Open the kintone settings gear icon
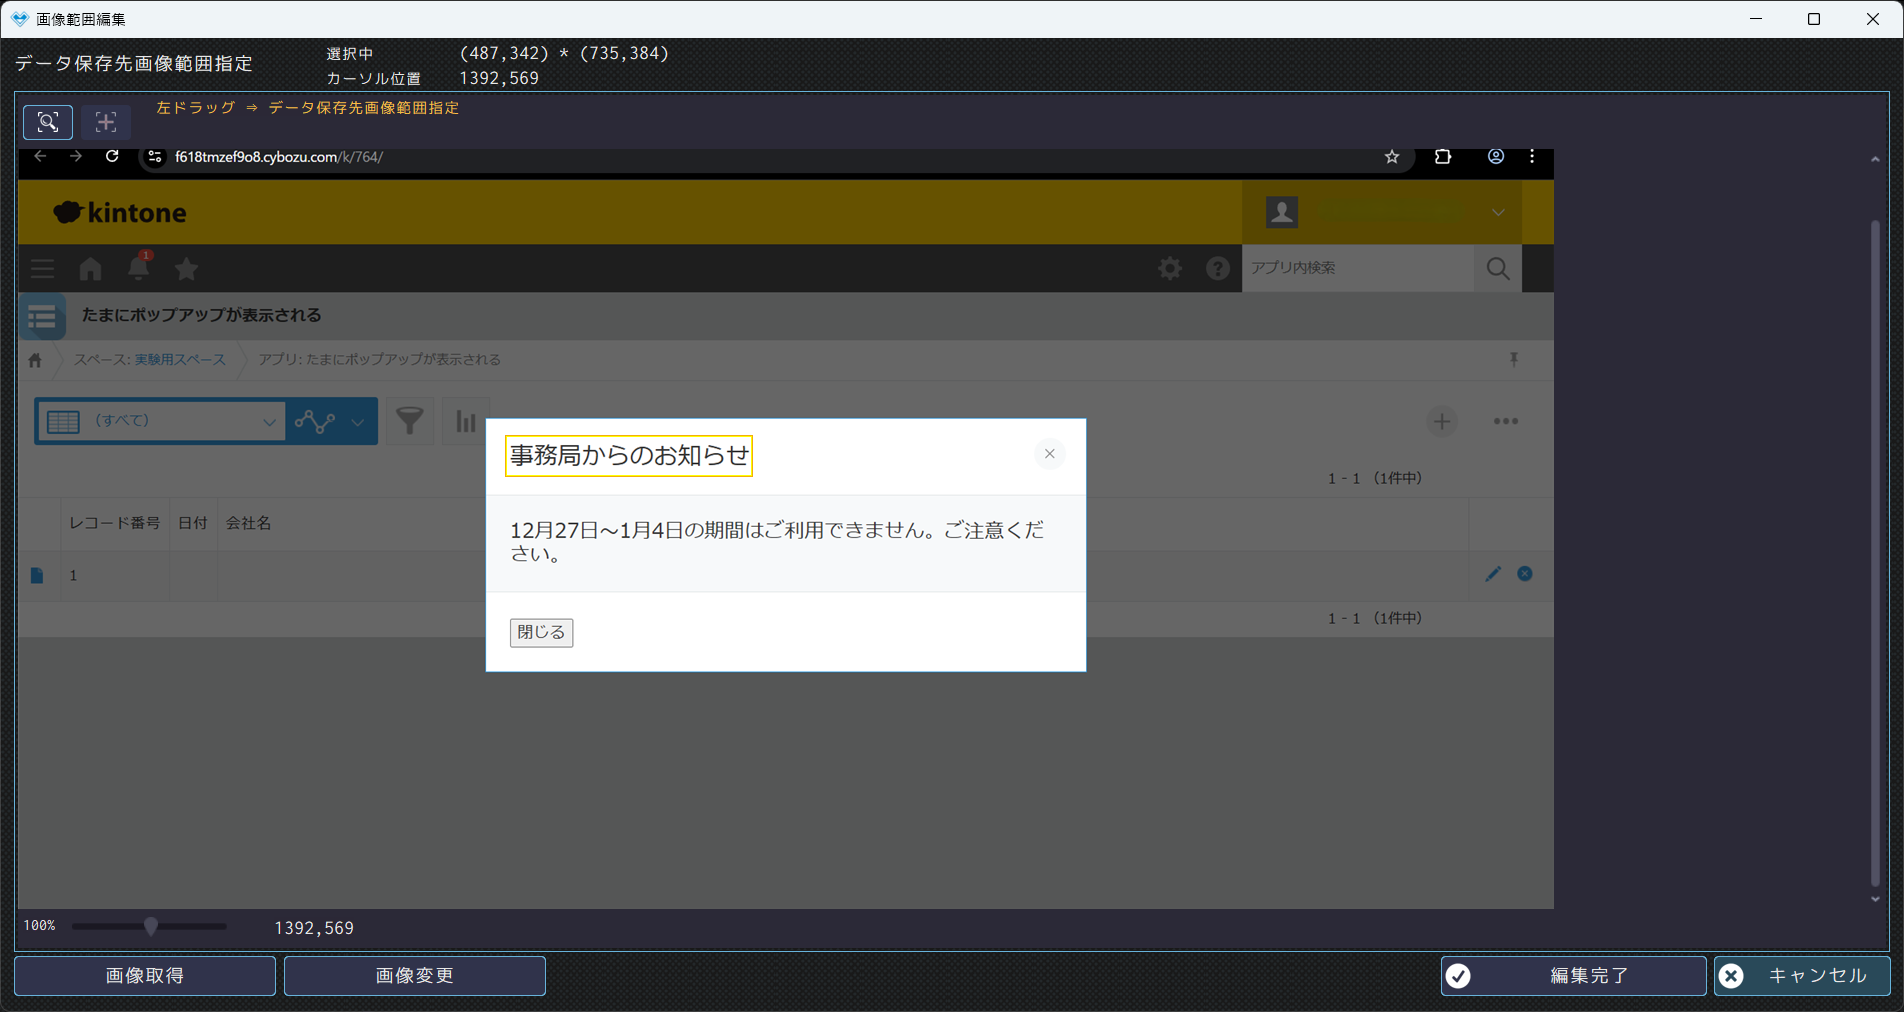This screenshot has height=1012, width=1904. (x=1169, y=268)
